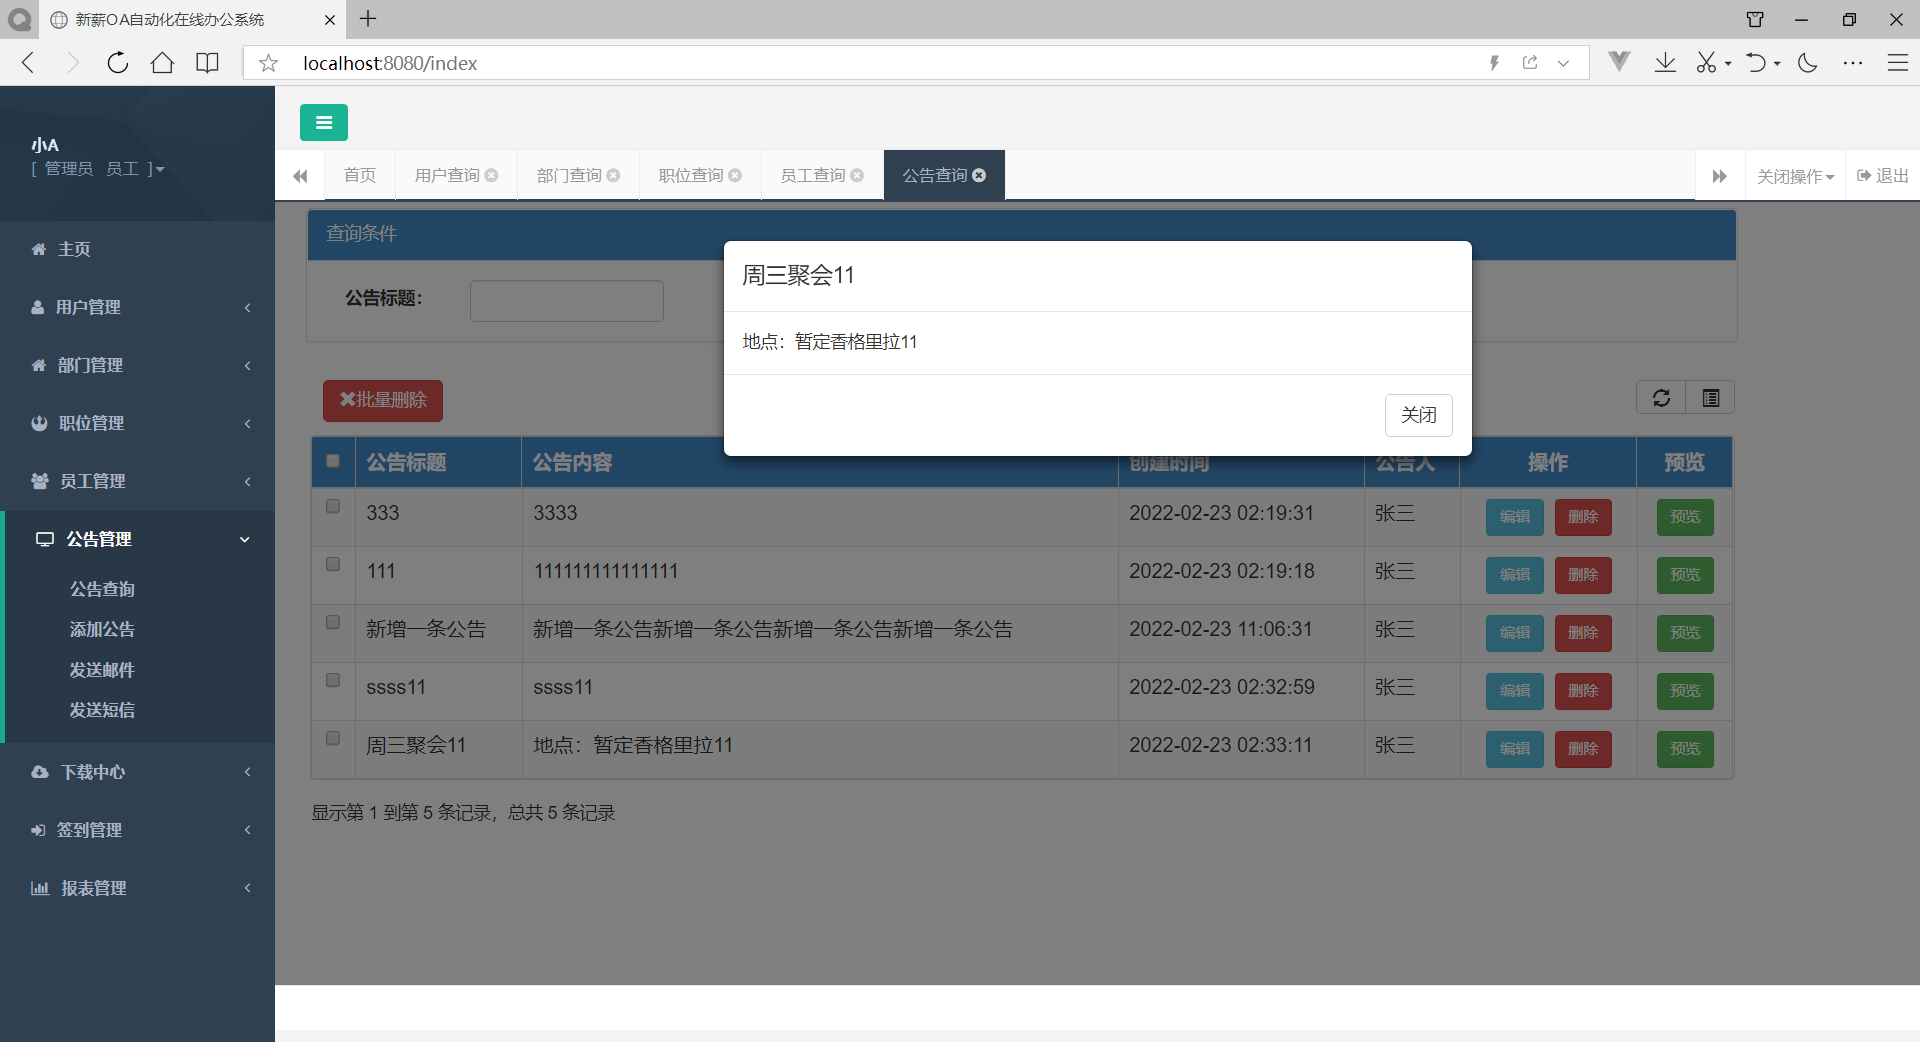The height and width of the screenshot is (1042, 1920).
Task: Toggle the green hamburger sidebar menu button
Action: (x=323, y=122)
